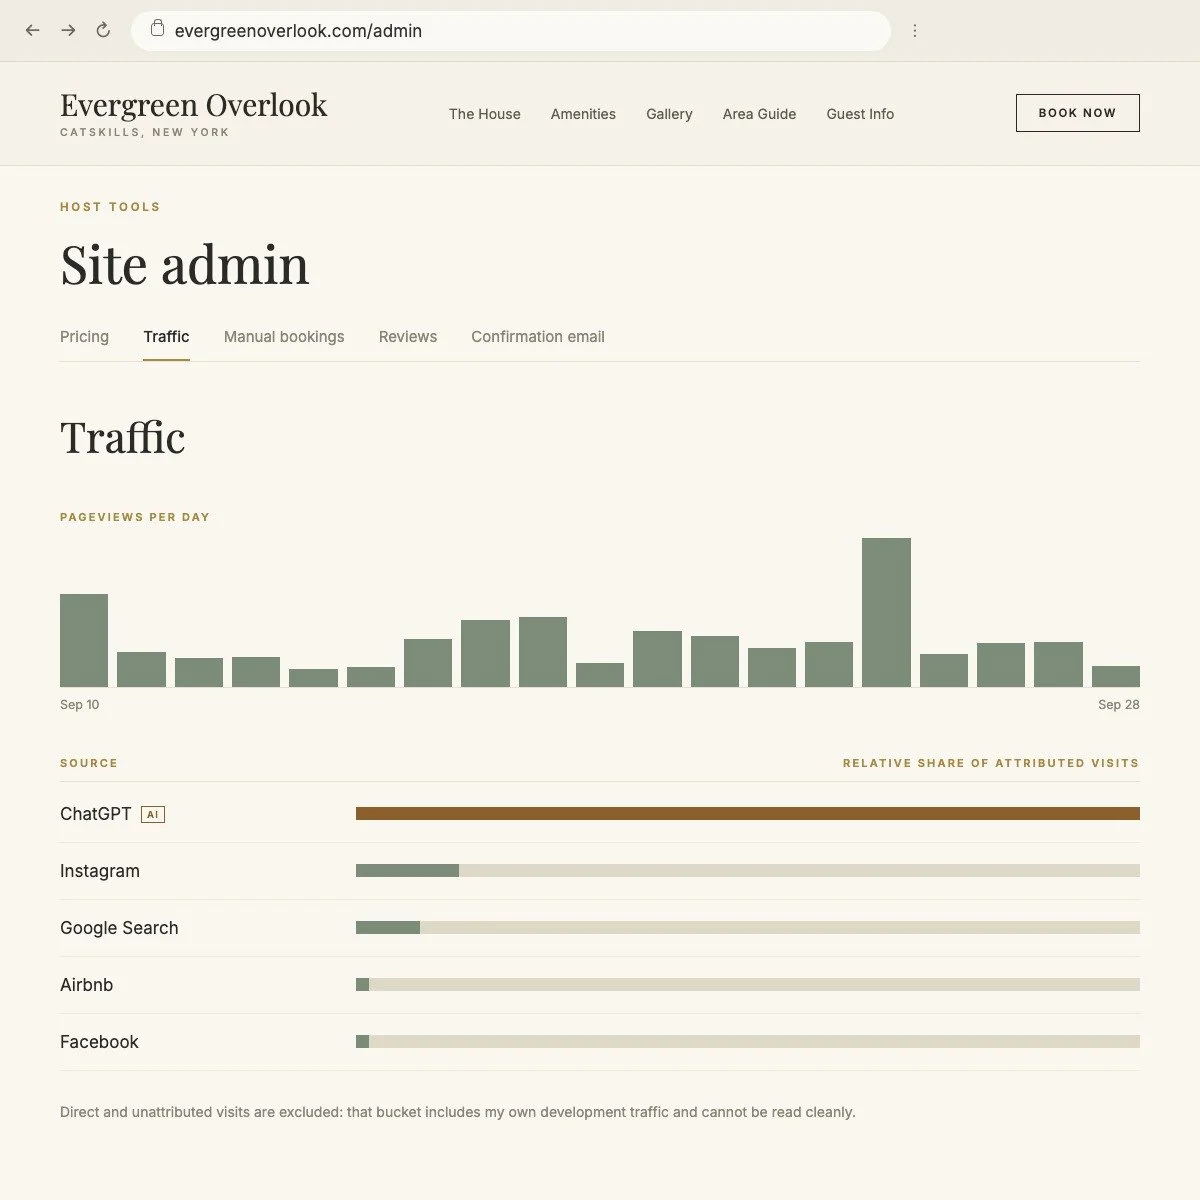
Task: Click the Direct and unattributed visits note
Action: point(458,1112)
